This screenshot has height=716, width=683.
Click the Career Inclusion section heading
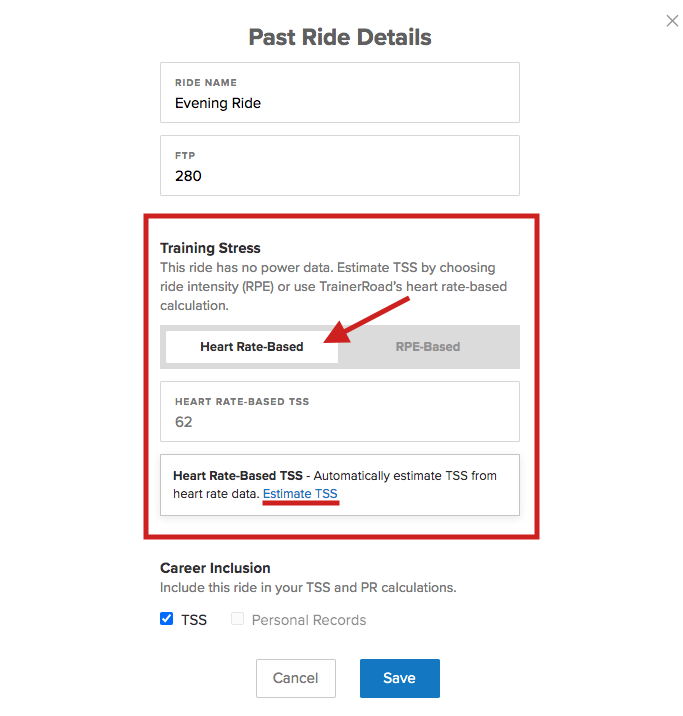point(215,568)
